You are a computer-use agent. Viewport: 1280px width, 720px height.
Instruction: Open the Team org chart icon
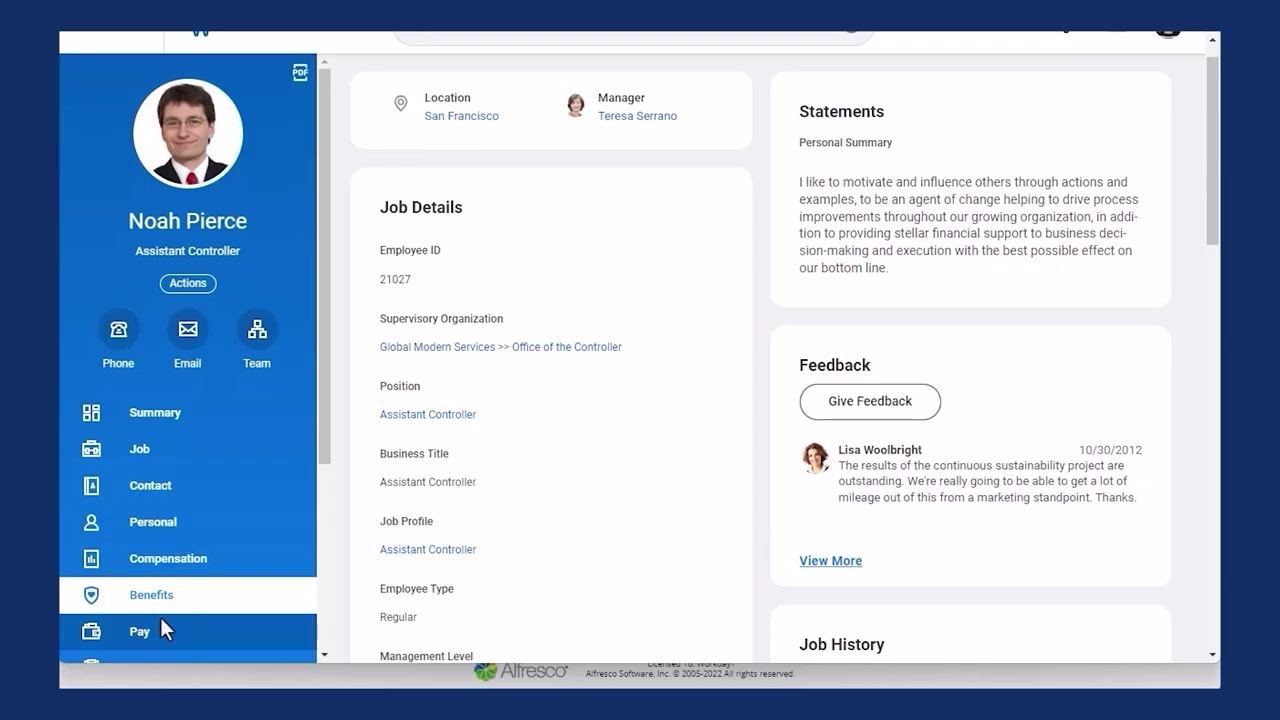click(257, 329)
